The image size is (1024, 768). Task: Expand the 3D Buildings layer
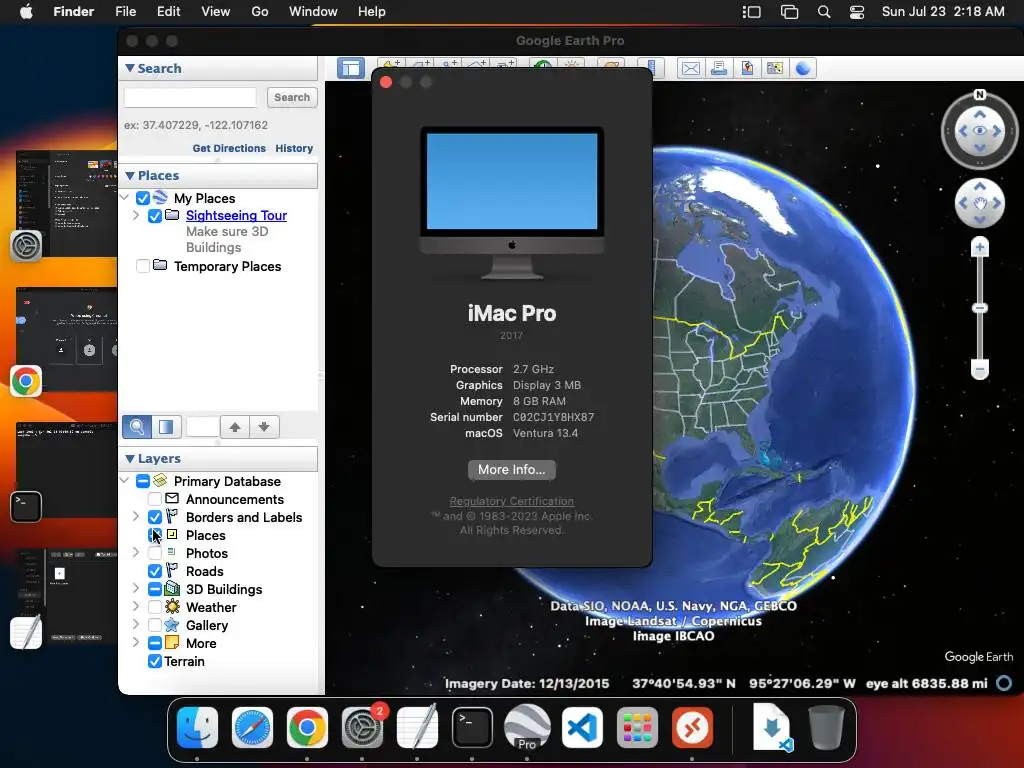tap(136, 588)
